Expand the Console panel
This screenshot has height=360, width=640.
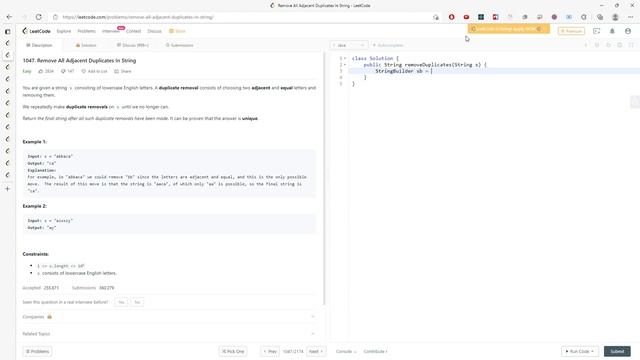(346, 351)
